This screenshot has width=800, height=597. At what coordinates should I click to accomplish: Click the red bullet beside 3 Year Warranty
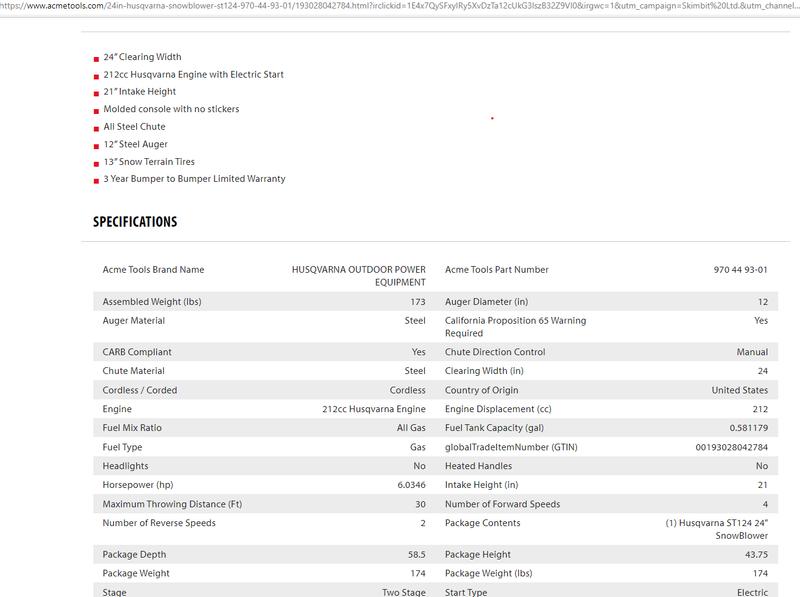96,181
